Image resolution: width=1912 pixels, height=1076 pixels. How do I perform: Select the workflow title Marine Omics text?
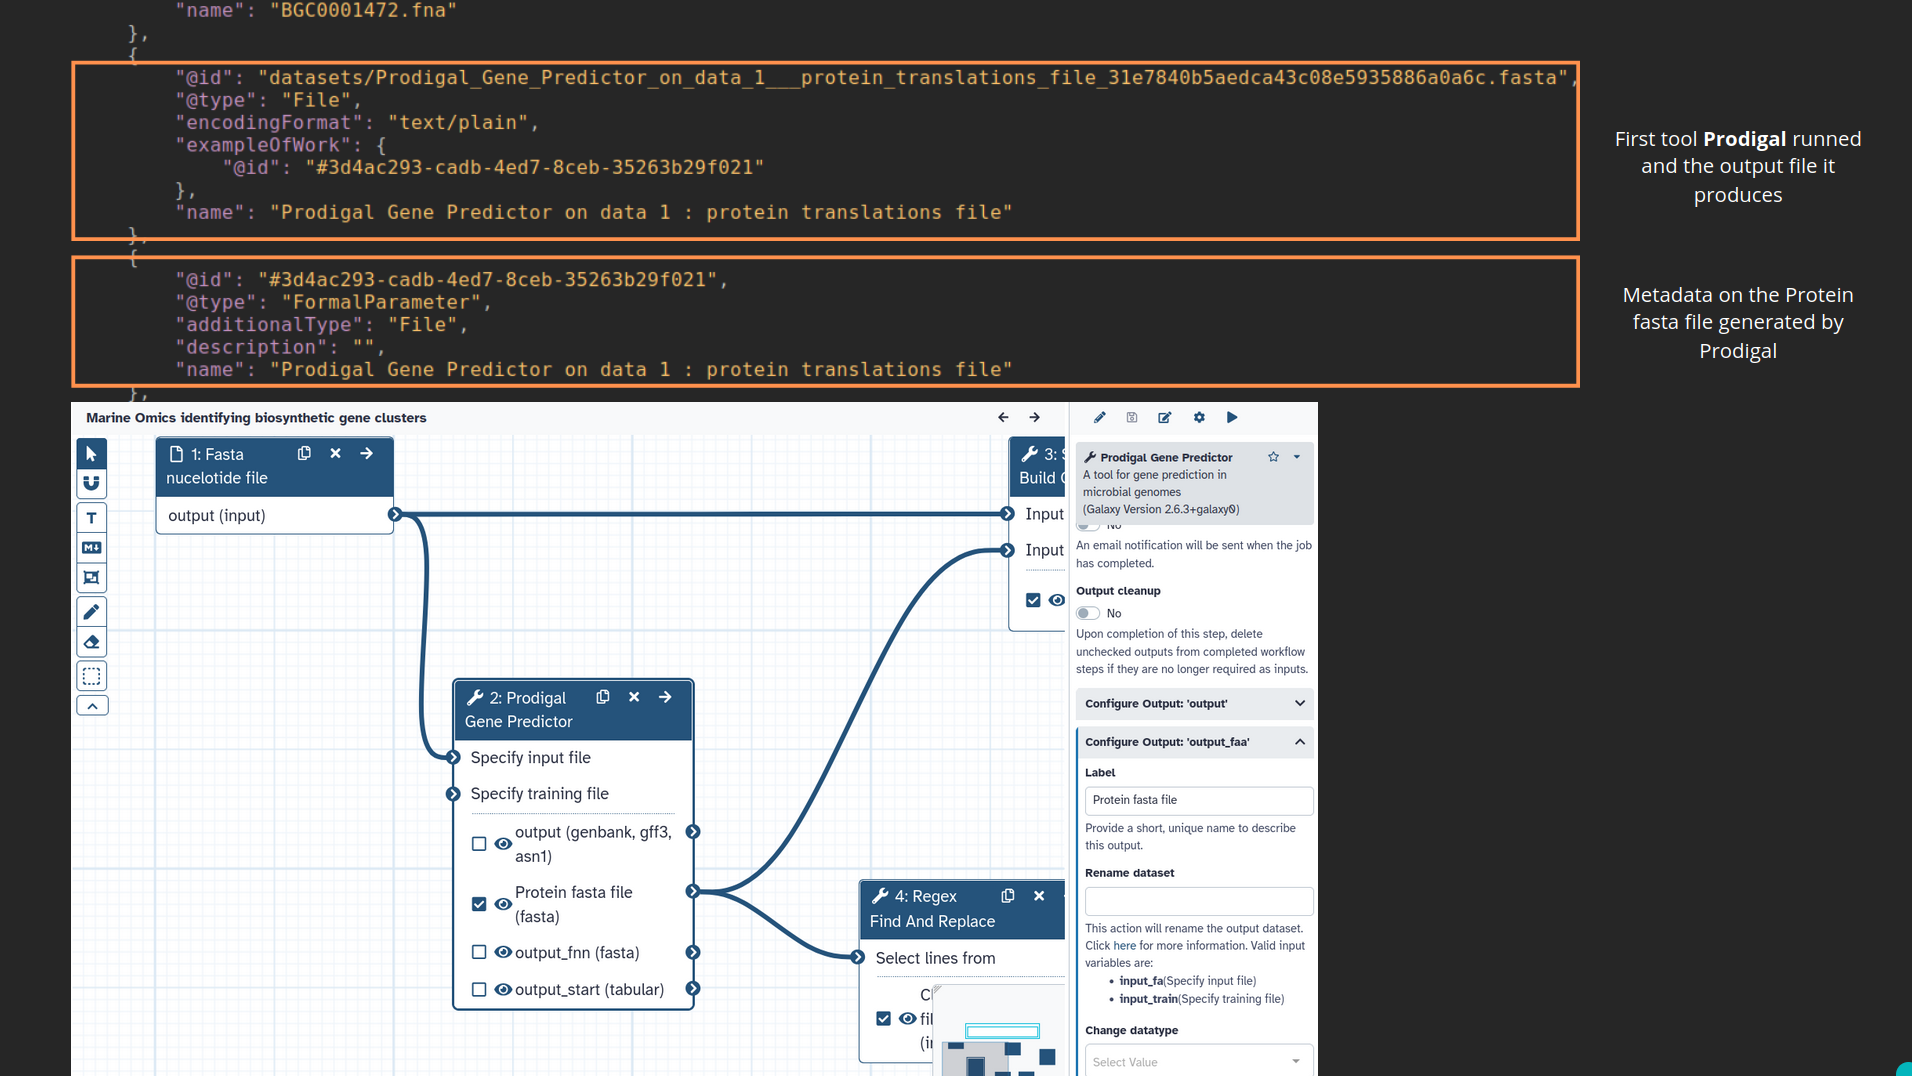pos(256,418)
